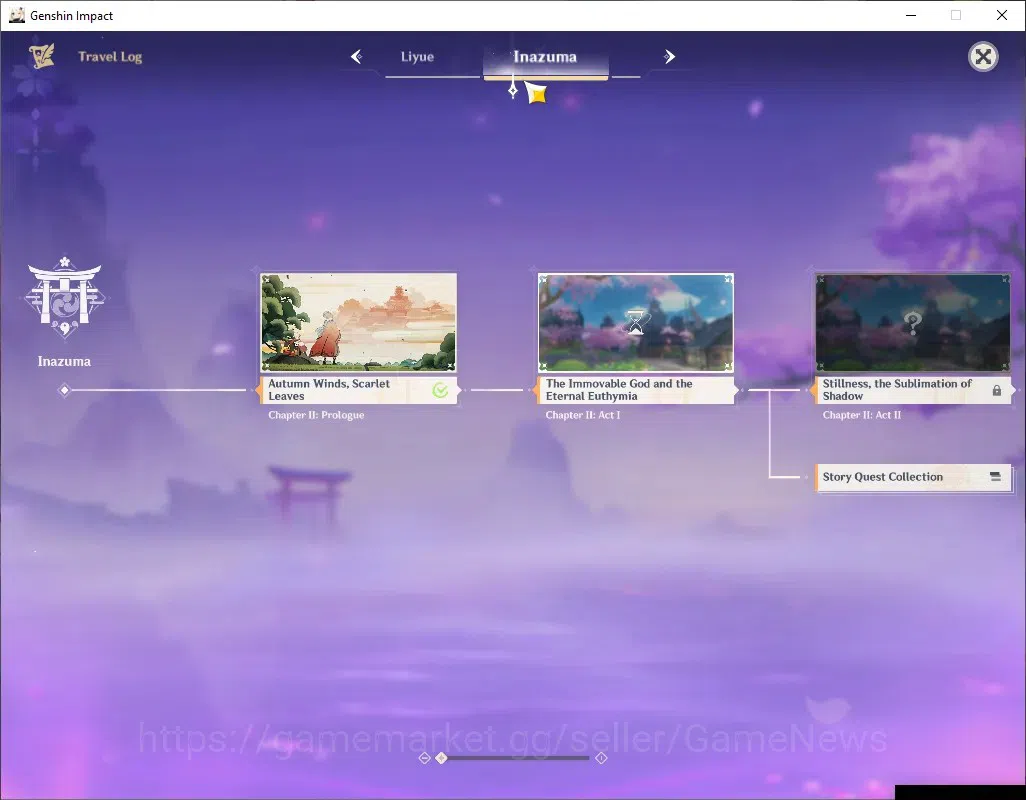Click the hourglass icon on Act I thumbnail
1026x800 pixels.
pyautogui.click(x=635, y=322)
